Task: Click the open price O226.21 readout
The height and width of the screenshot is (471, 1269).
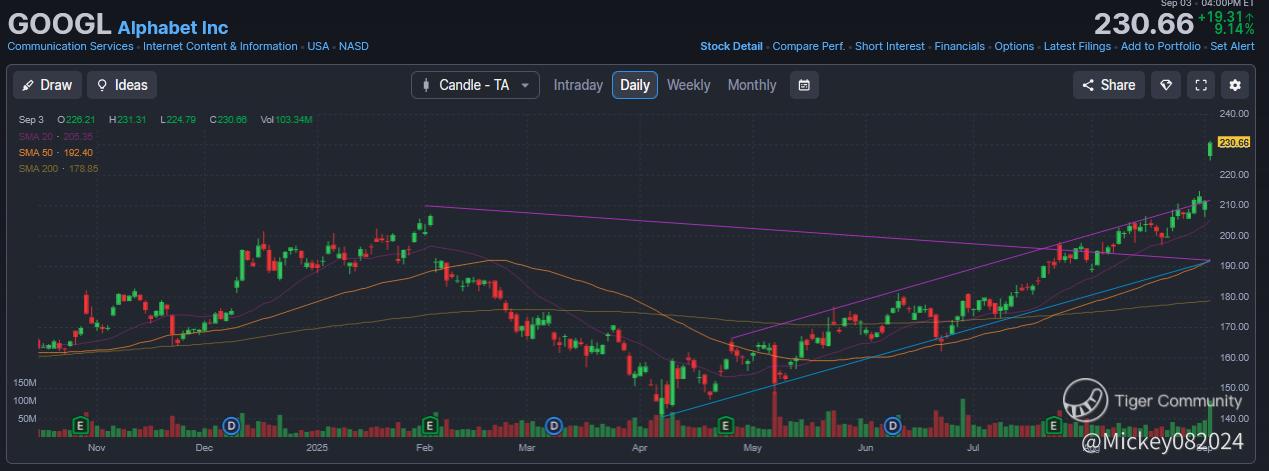Action: pos(75,120)
